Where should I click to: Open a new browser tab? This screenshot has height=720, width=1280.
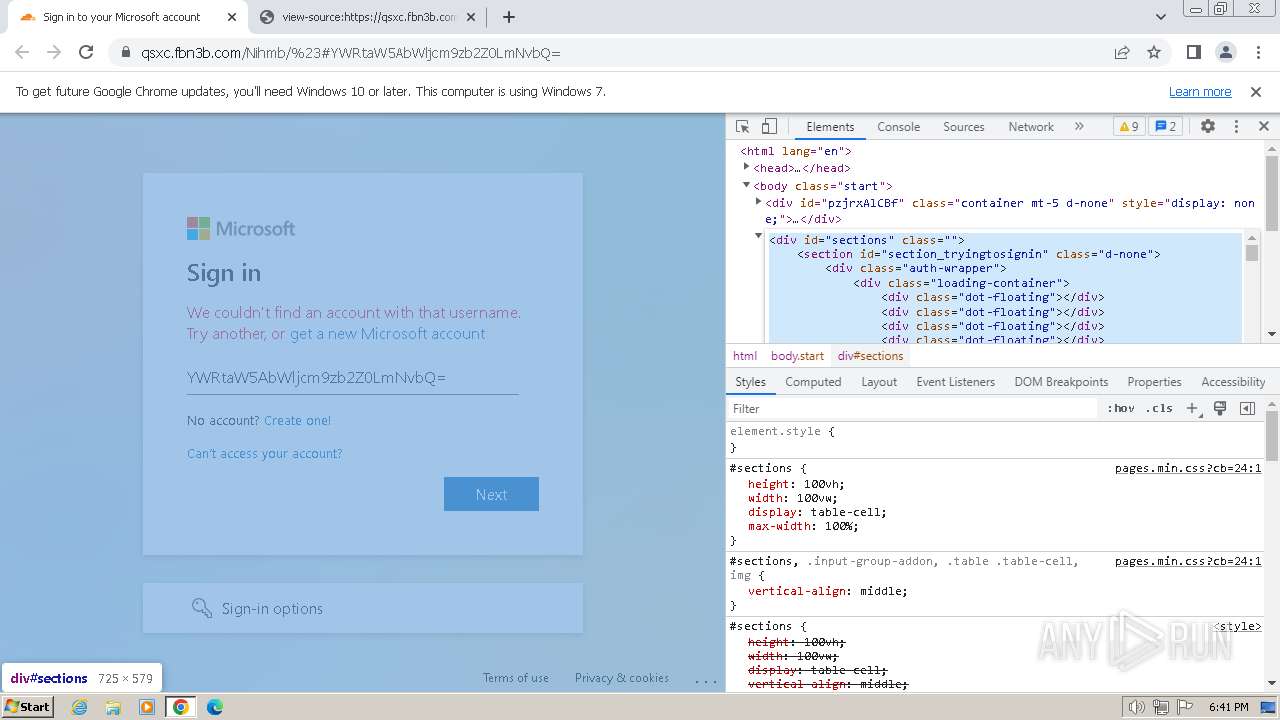click(x=509, y=17)
